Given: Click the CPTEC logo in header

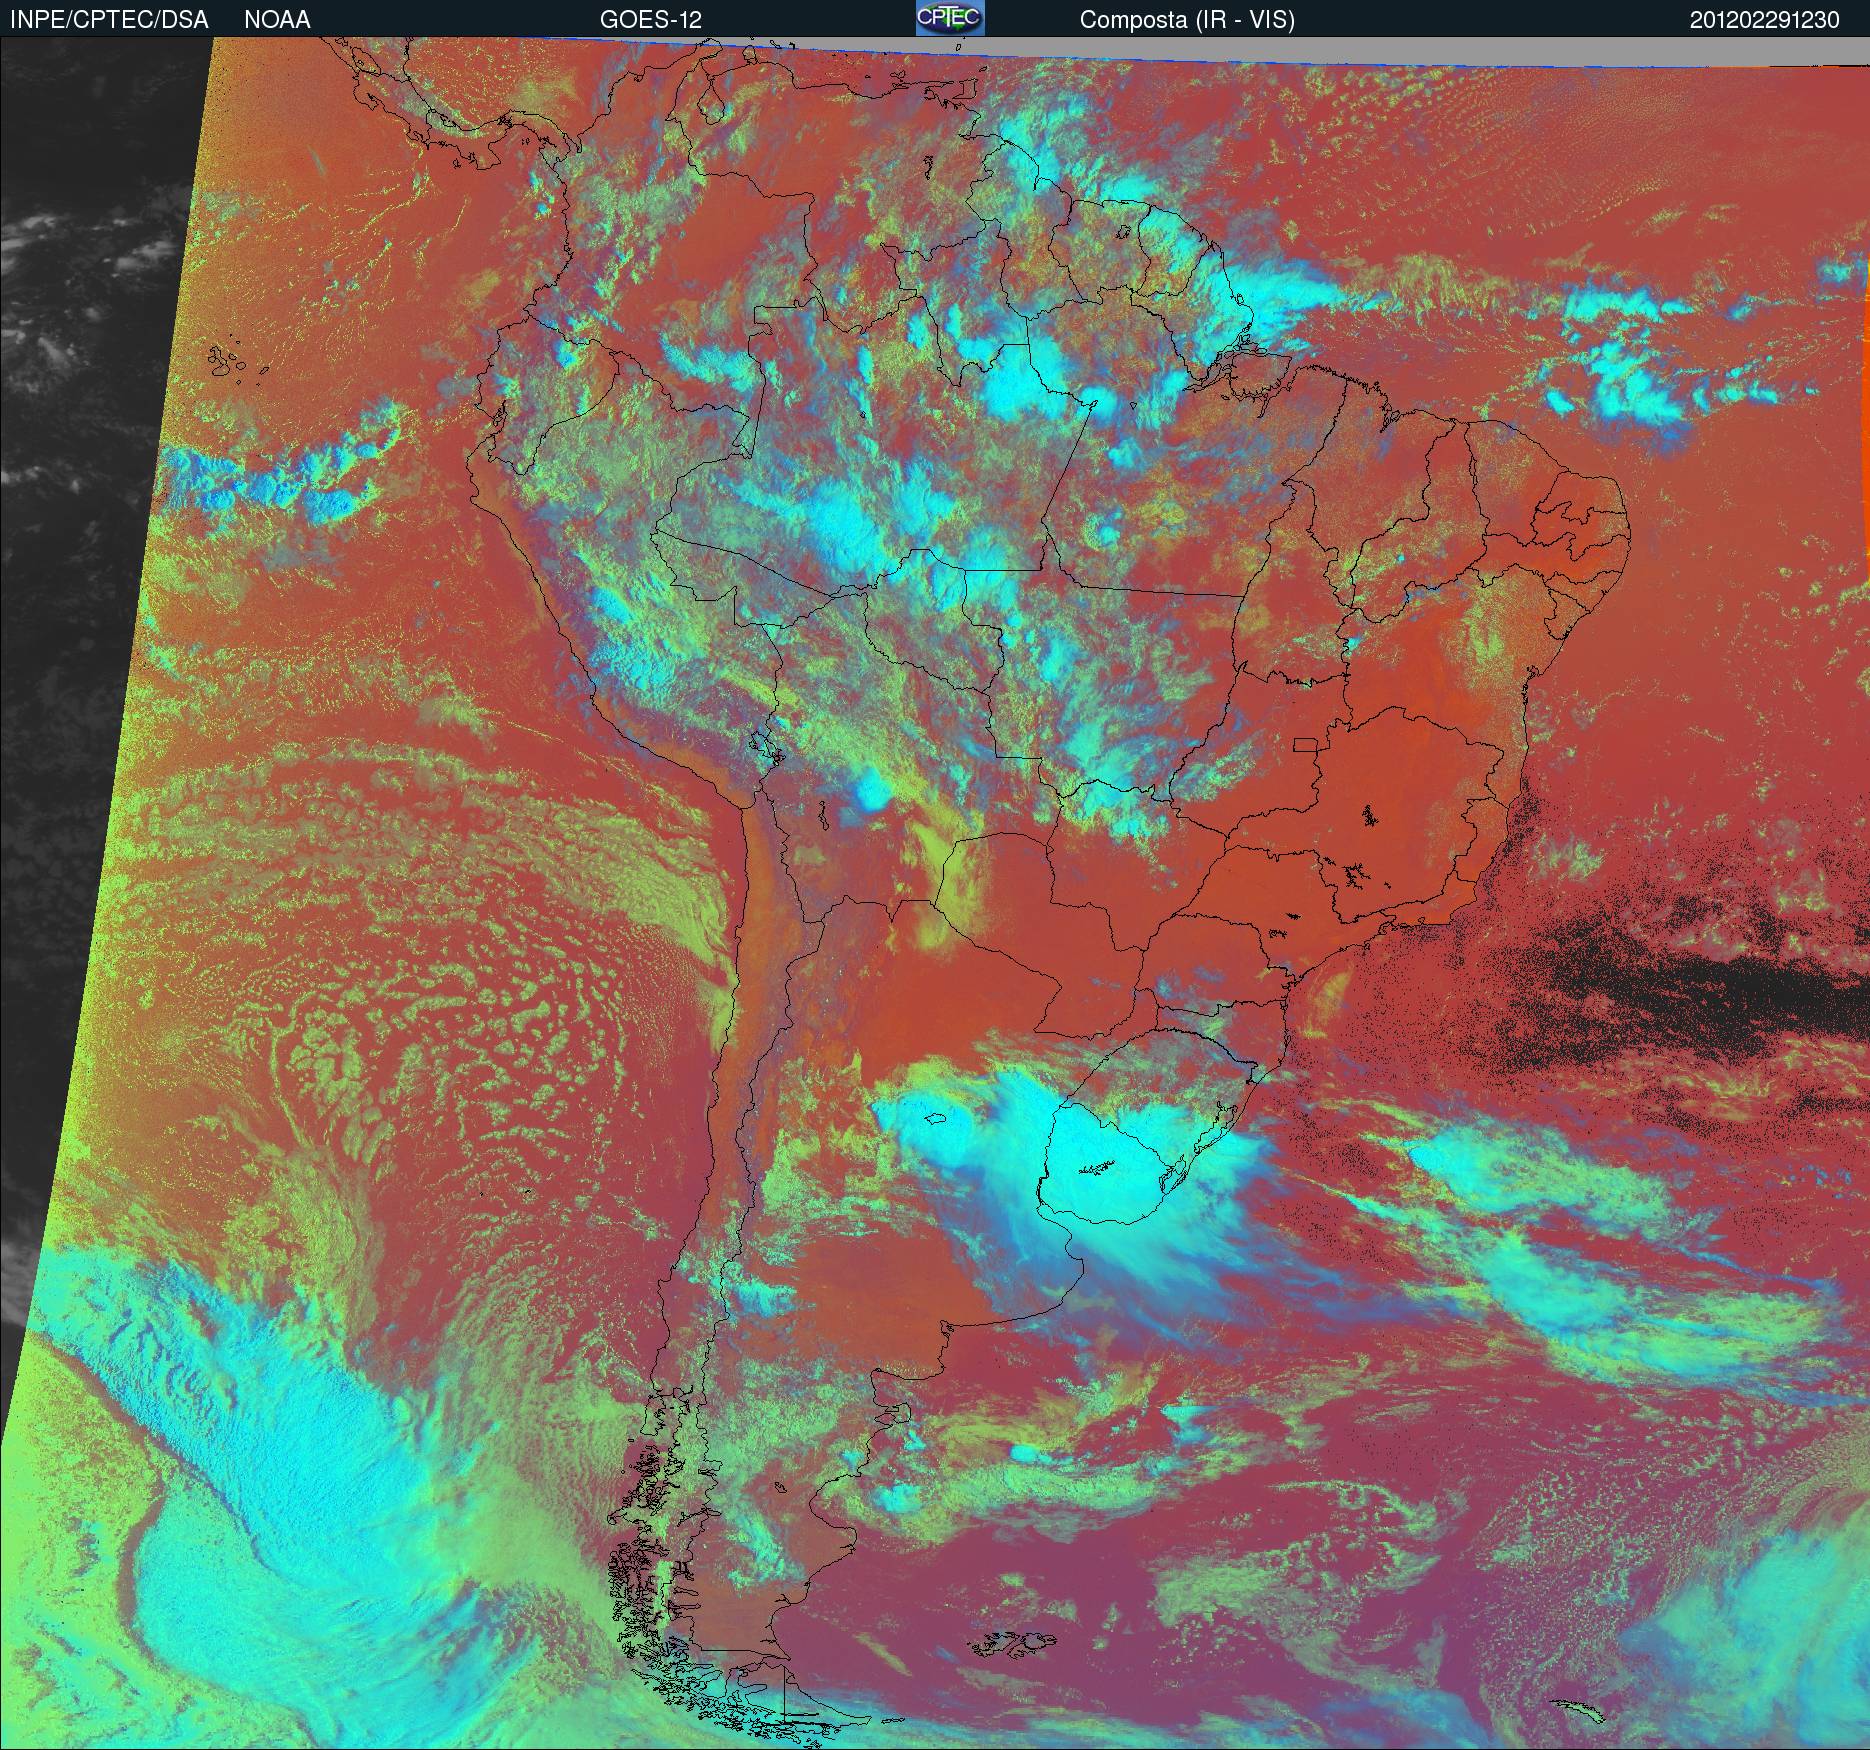Looking at the screenshot, I should pos(950,18).
